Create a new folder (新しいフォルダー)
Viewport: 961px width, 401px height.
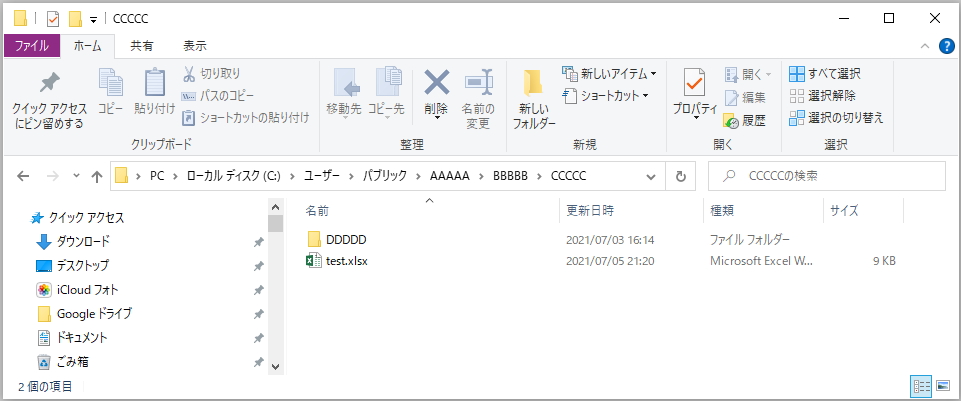point(534,99)
